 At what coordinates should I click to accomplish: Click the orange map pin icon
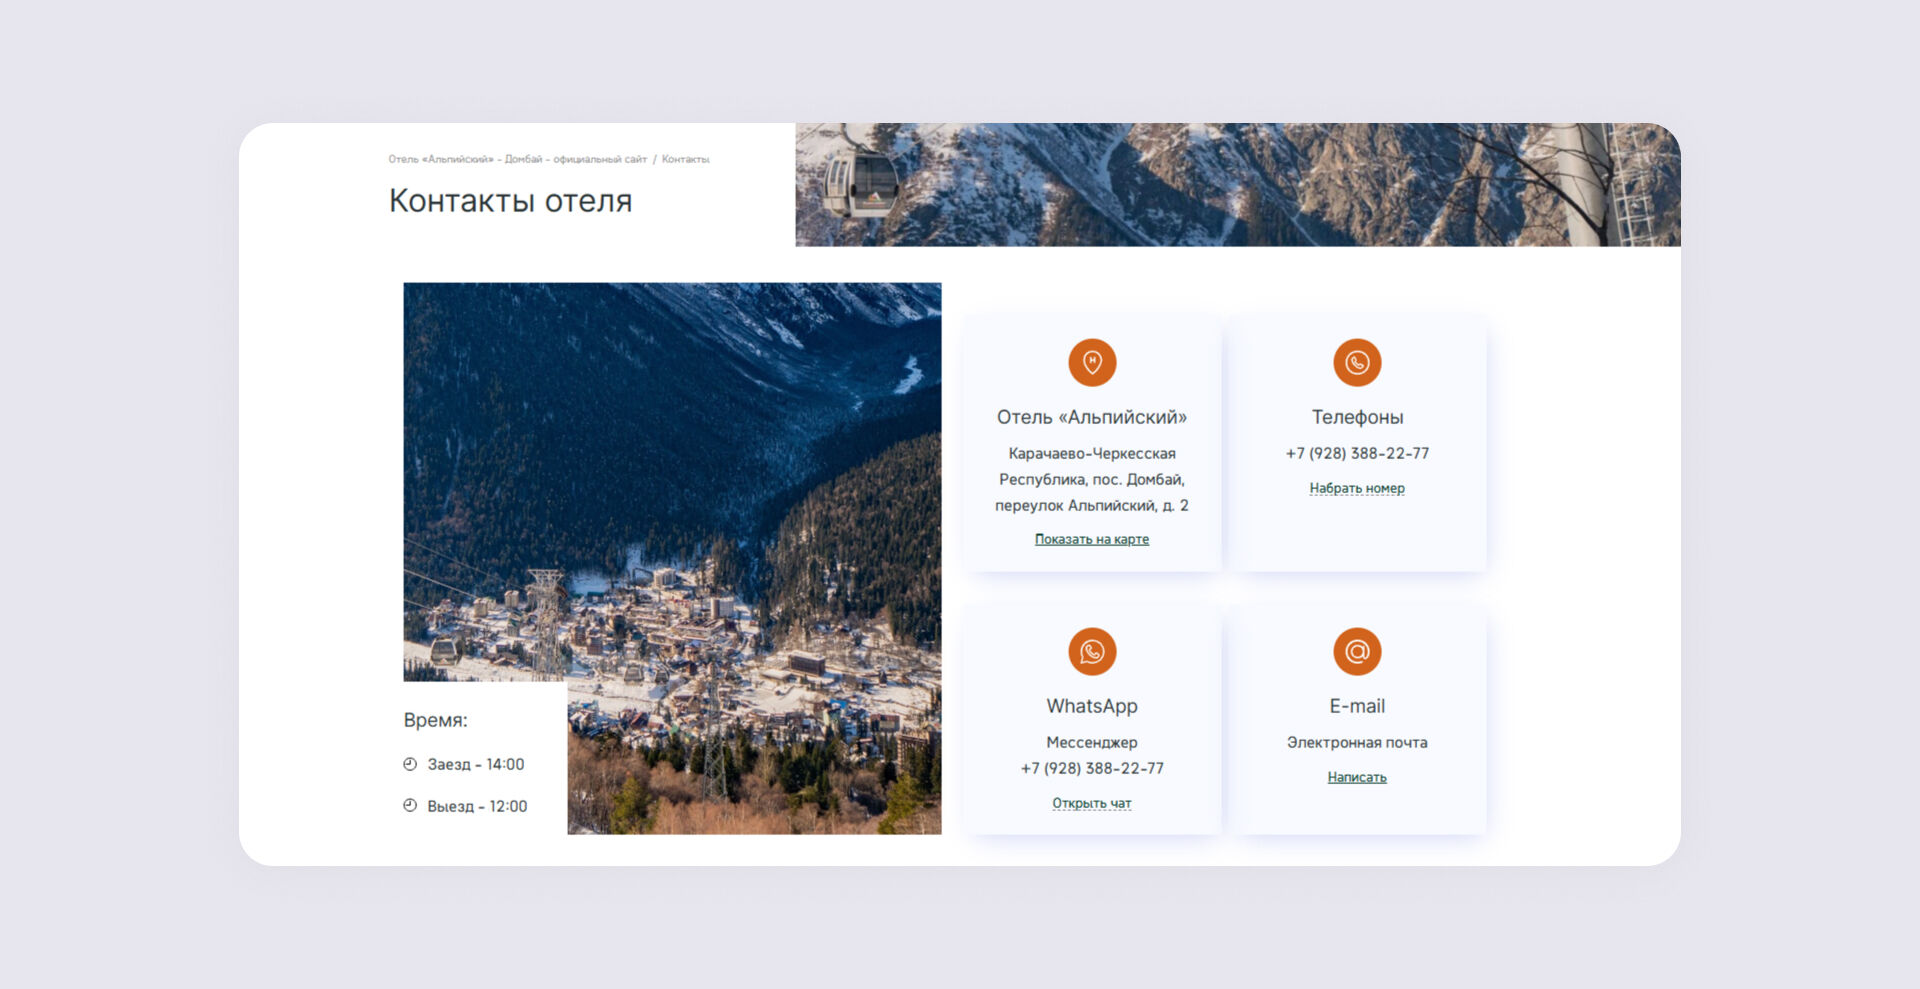tap(1092, 362)
